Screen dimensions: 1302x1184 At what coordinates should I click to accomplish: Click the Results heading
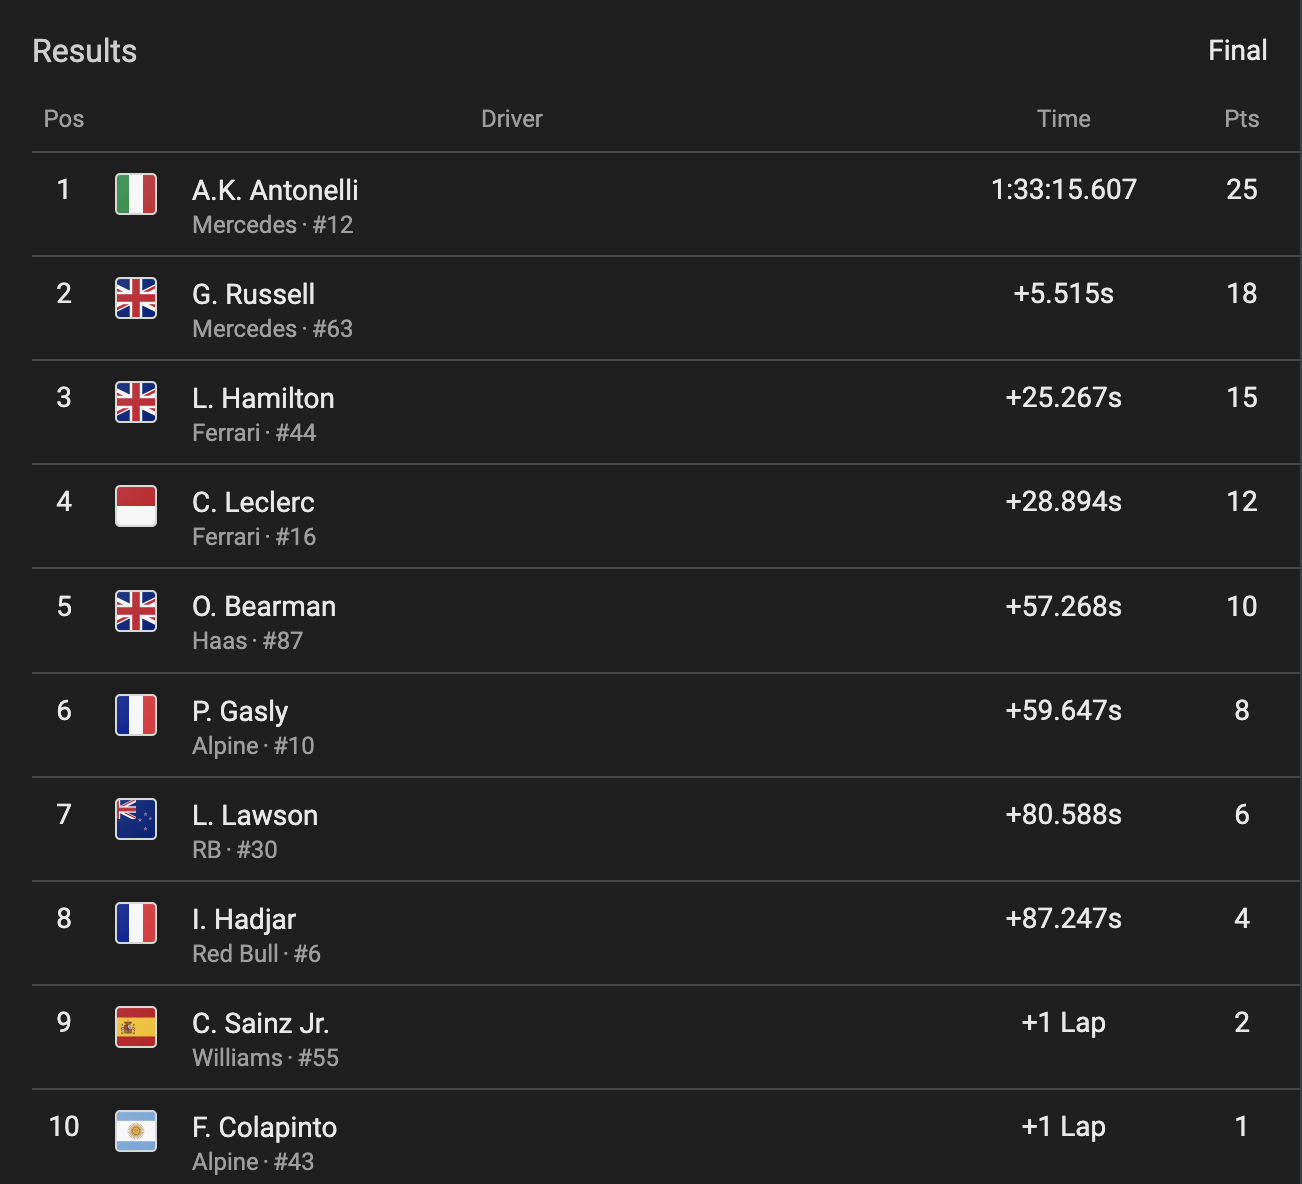tap(85, 51)
